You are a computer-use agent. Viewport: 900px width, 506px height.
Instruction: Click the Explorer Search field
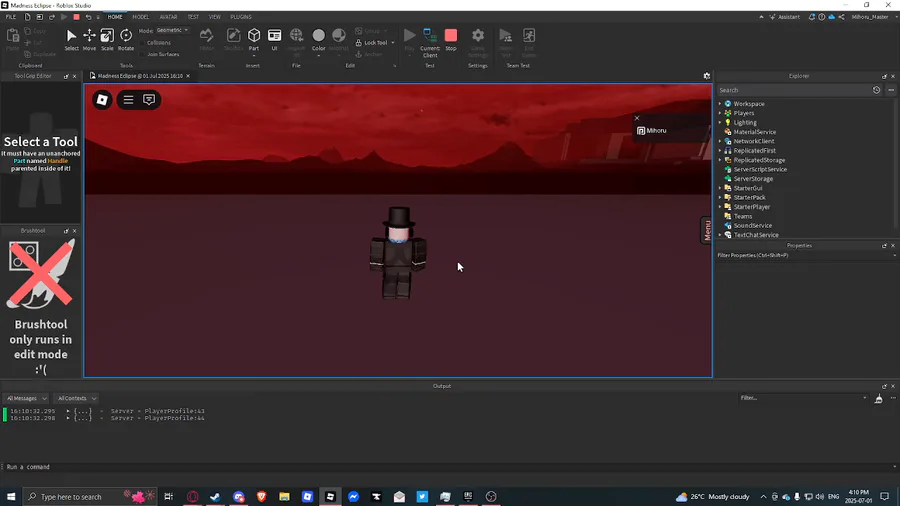794,90
